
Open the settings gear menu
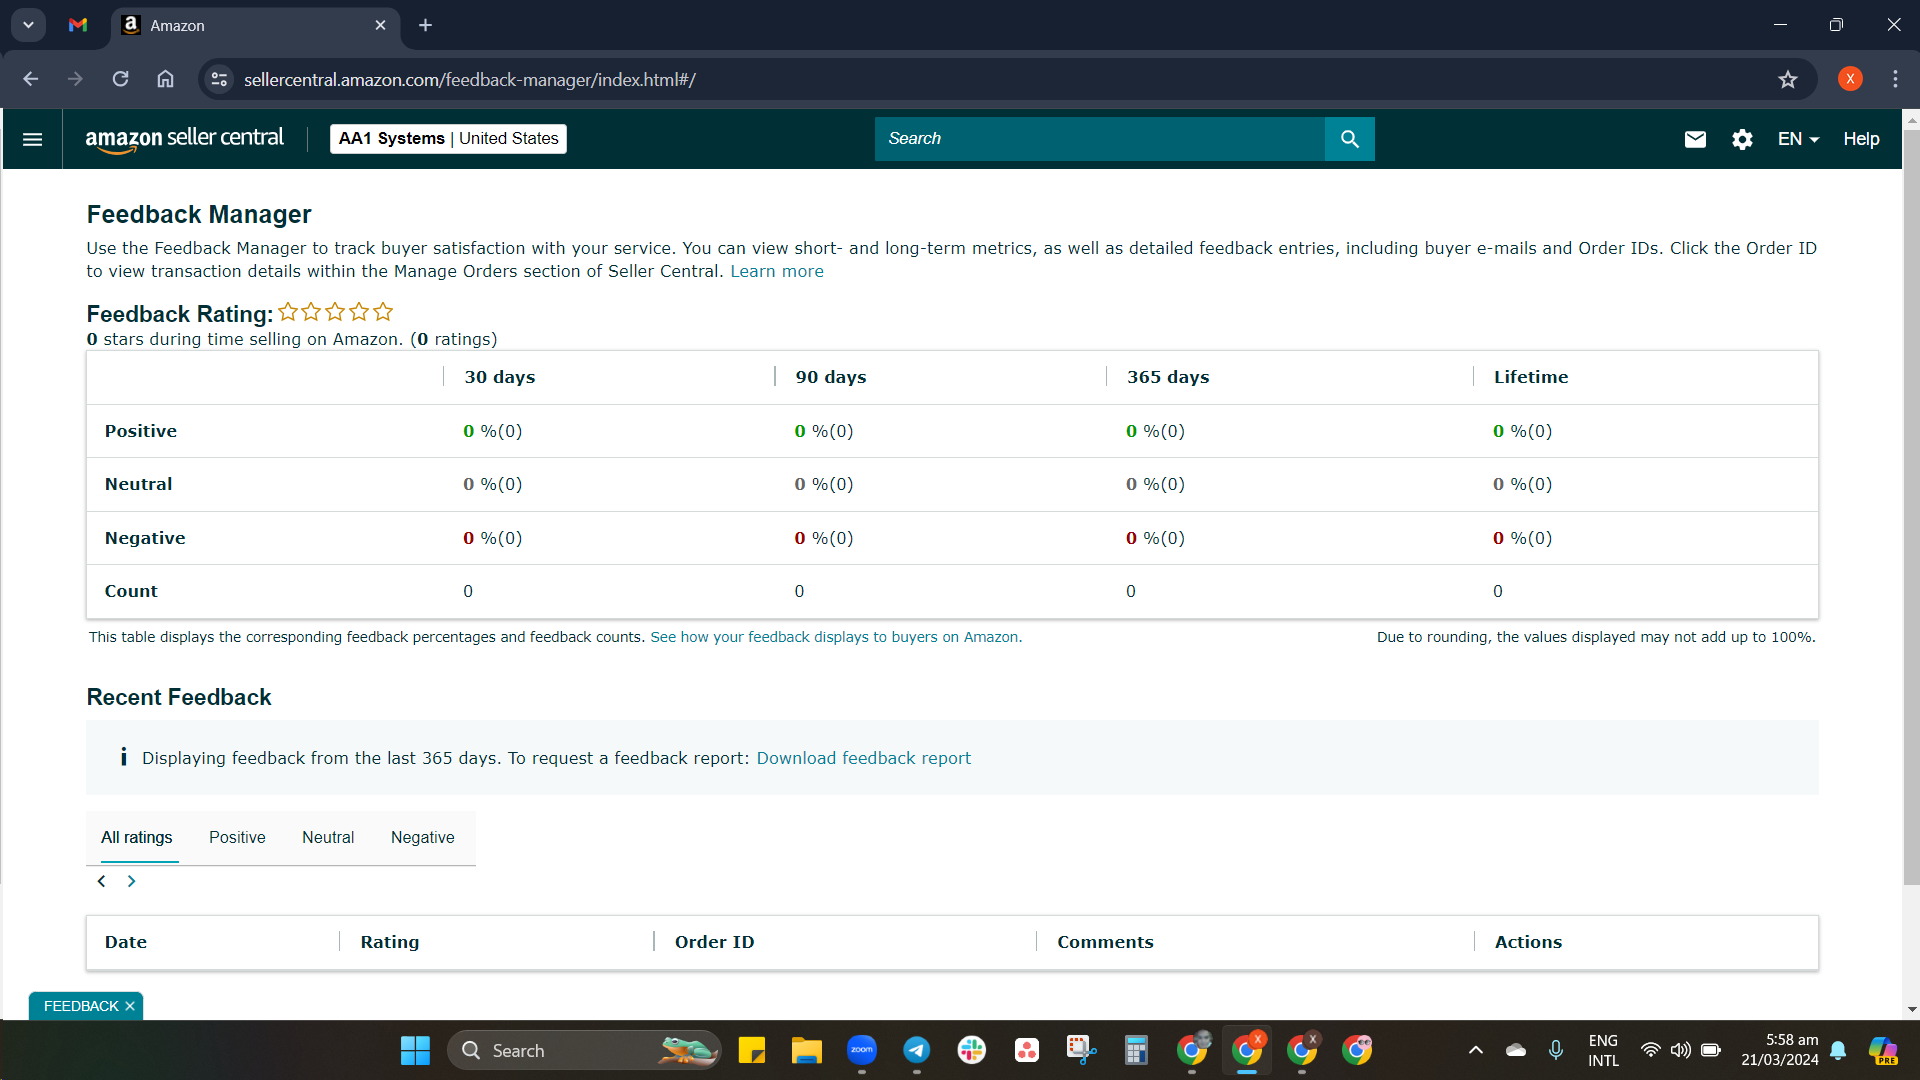pos(1742,139)
